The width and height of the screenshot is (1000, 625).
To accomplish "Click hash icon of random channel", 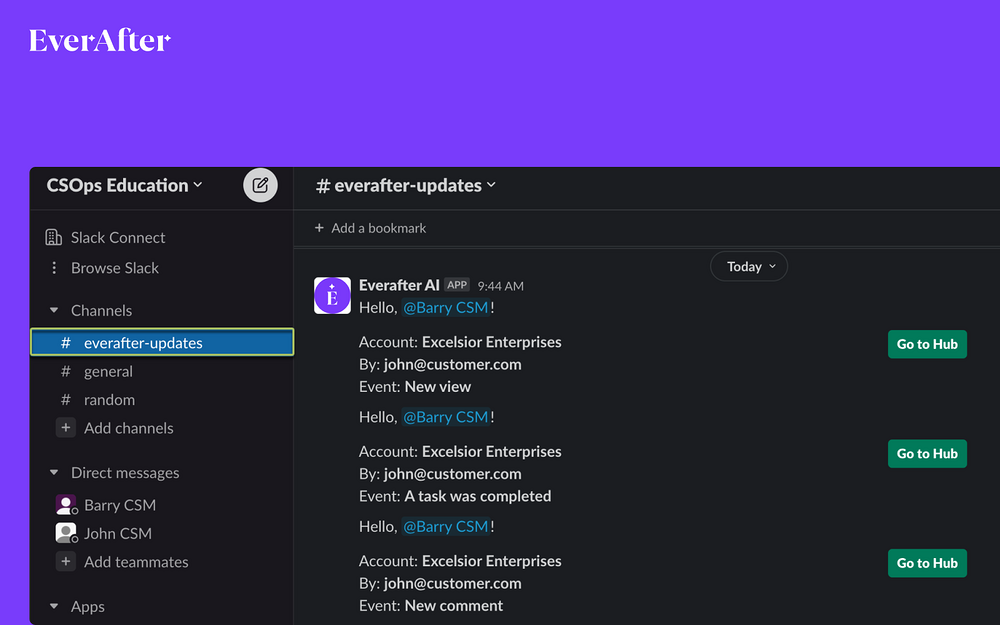I will click(66, 399).
